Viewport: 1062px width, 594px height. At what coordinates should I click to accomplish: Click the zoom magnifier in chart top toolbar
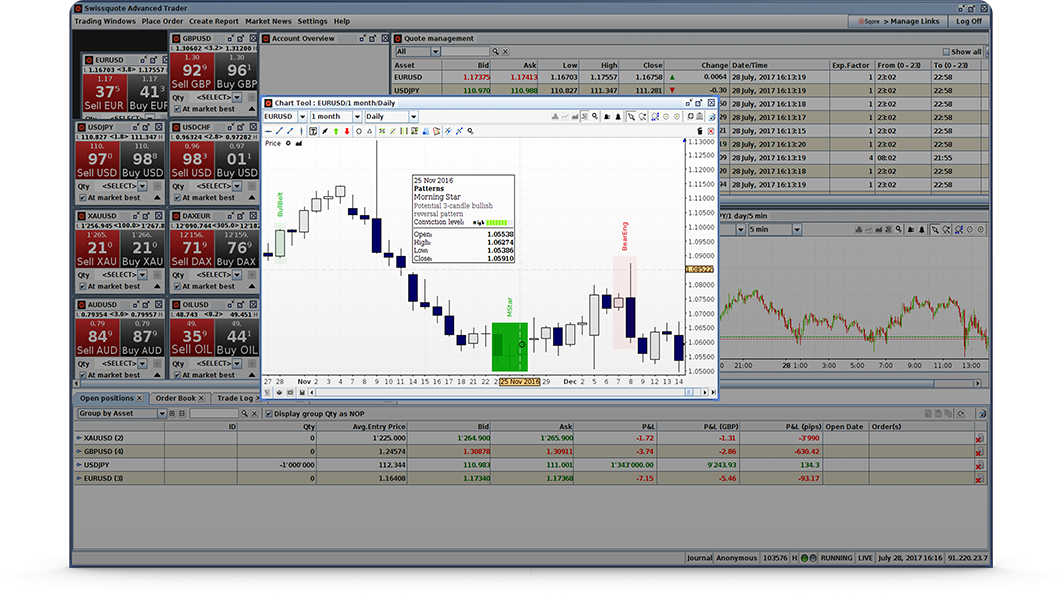click(595, 116)
